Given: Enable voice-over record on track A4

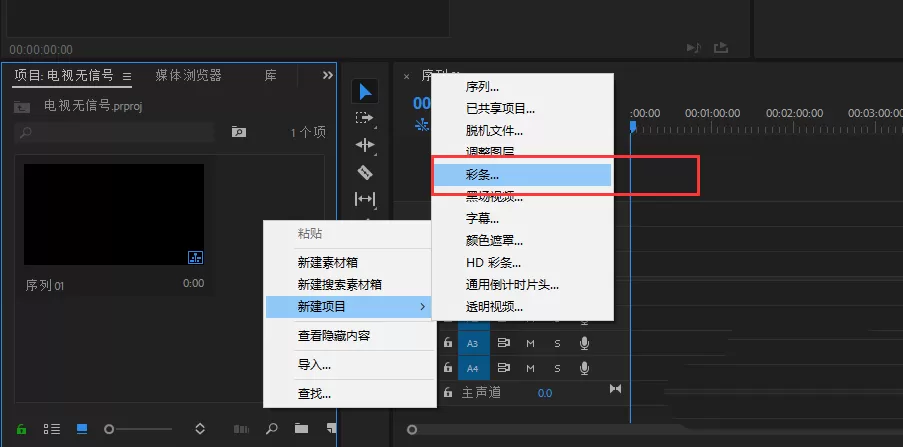Looking at the screenshot, I should (585, 368).
